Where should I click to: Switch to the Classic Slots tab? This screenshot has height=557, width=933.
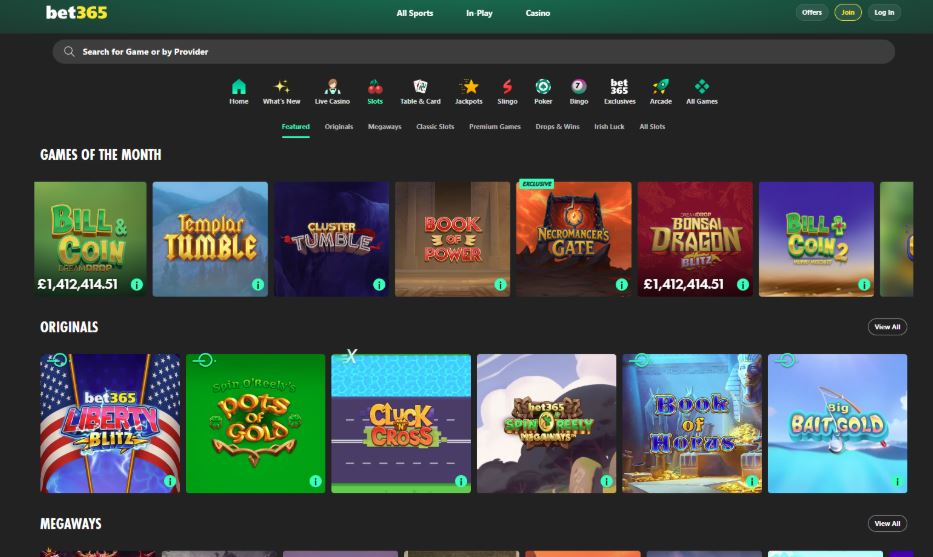[x=435, y=127]
